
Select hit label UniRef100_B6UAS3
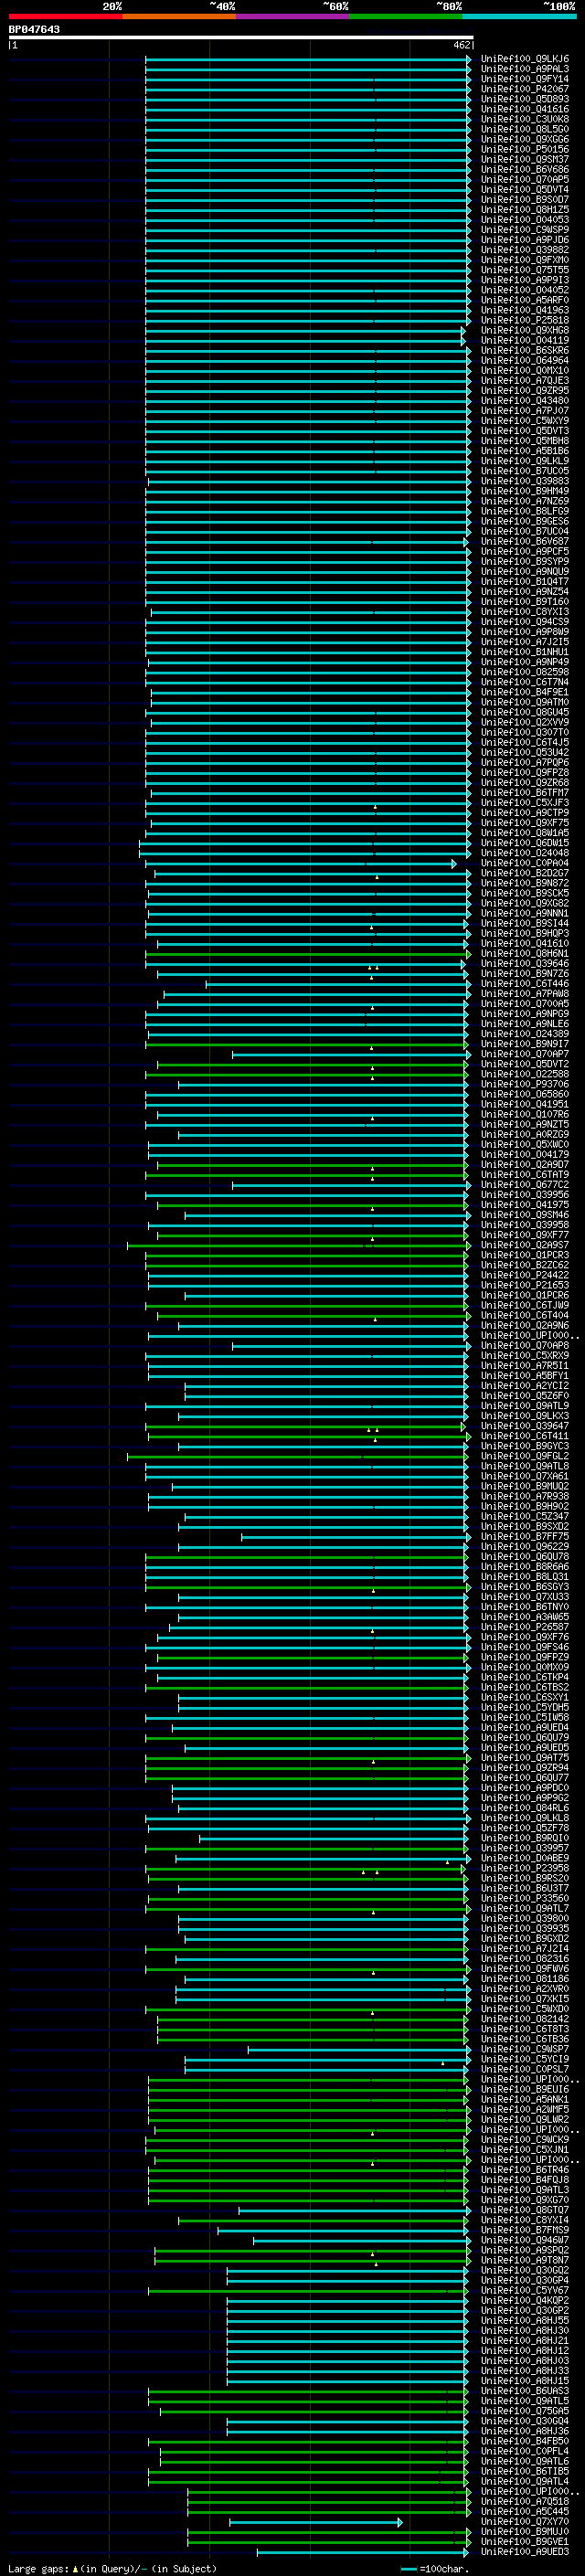pos(525,2392)
